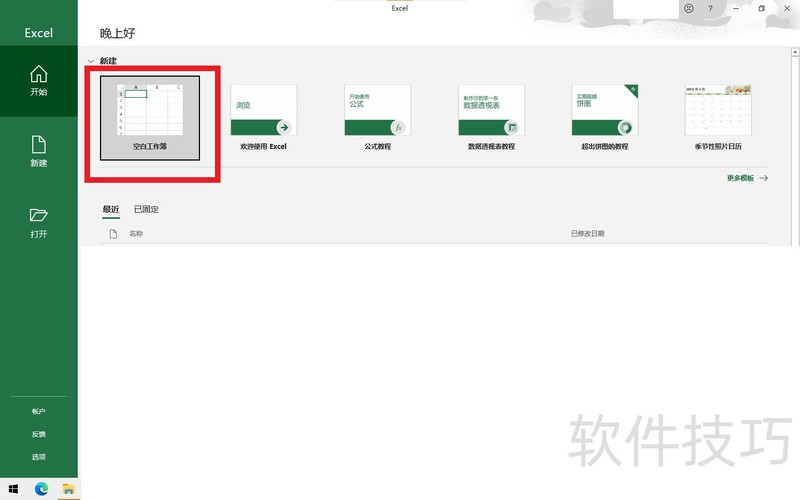Open the 帐户 settings page

(39, 411)
